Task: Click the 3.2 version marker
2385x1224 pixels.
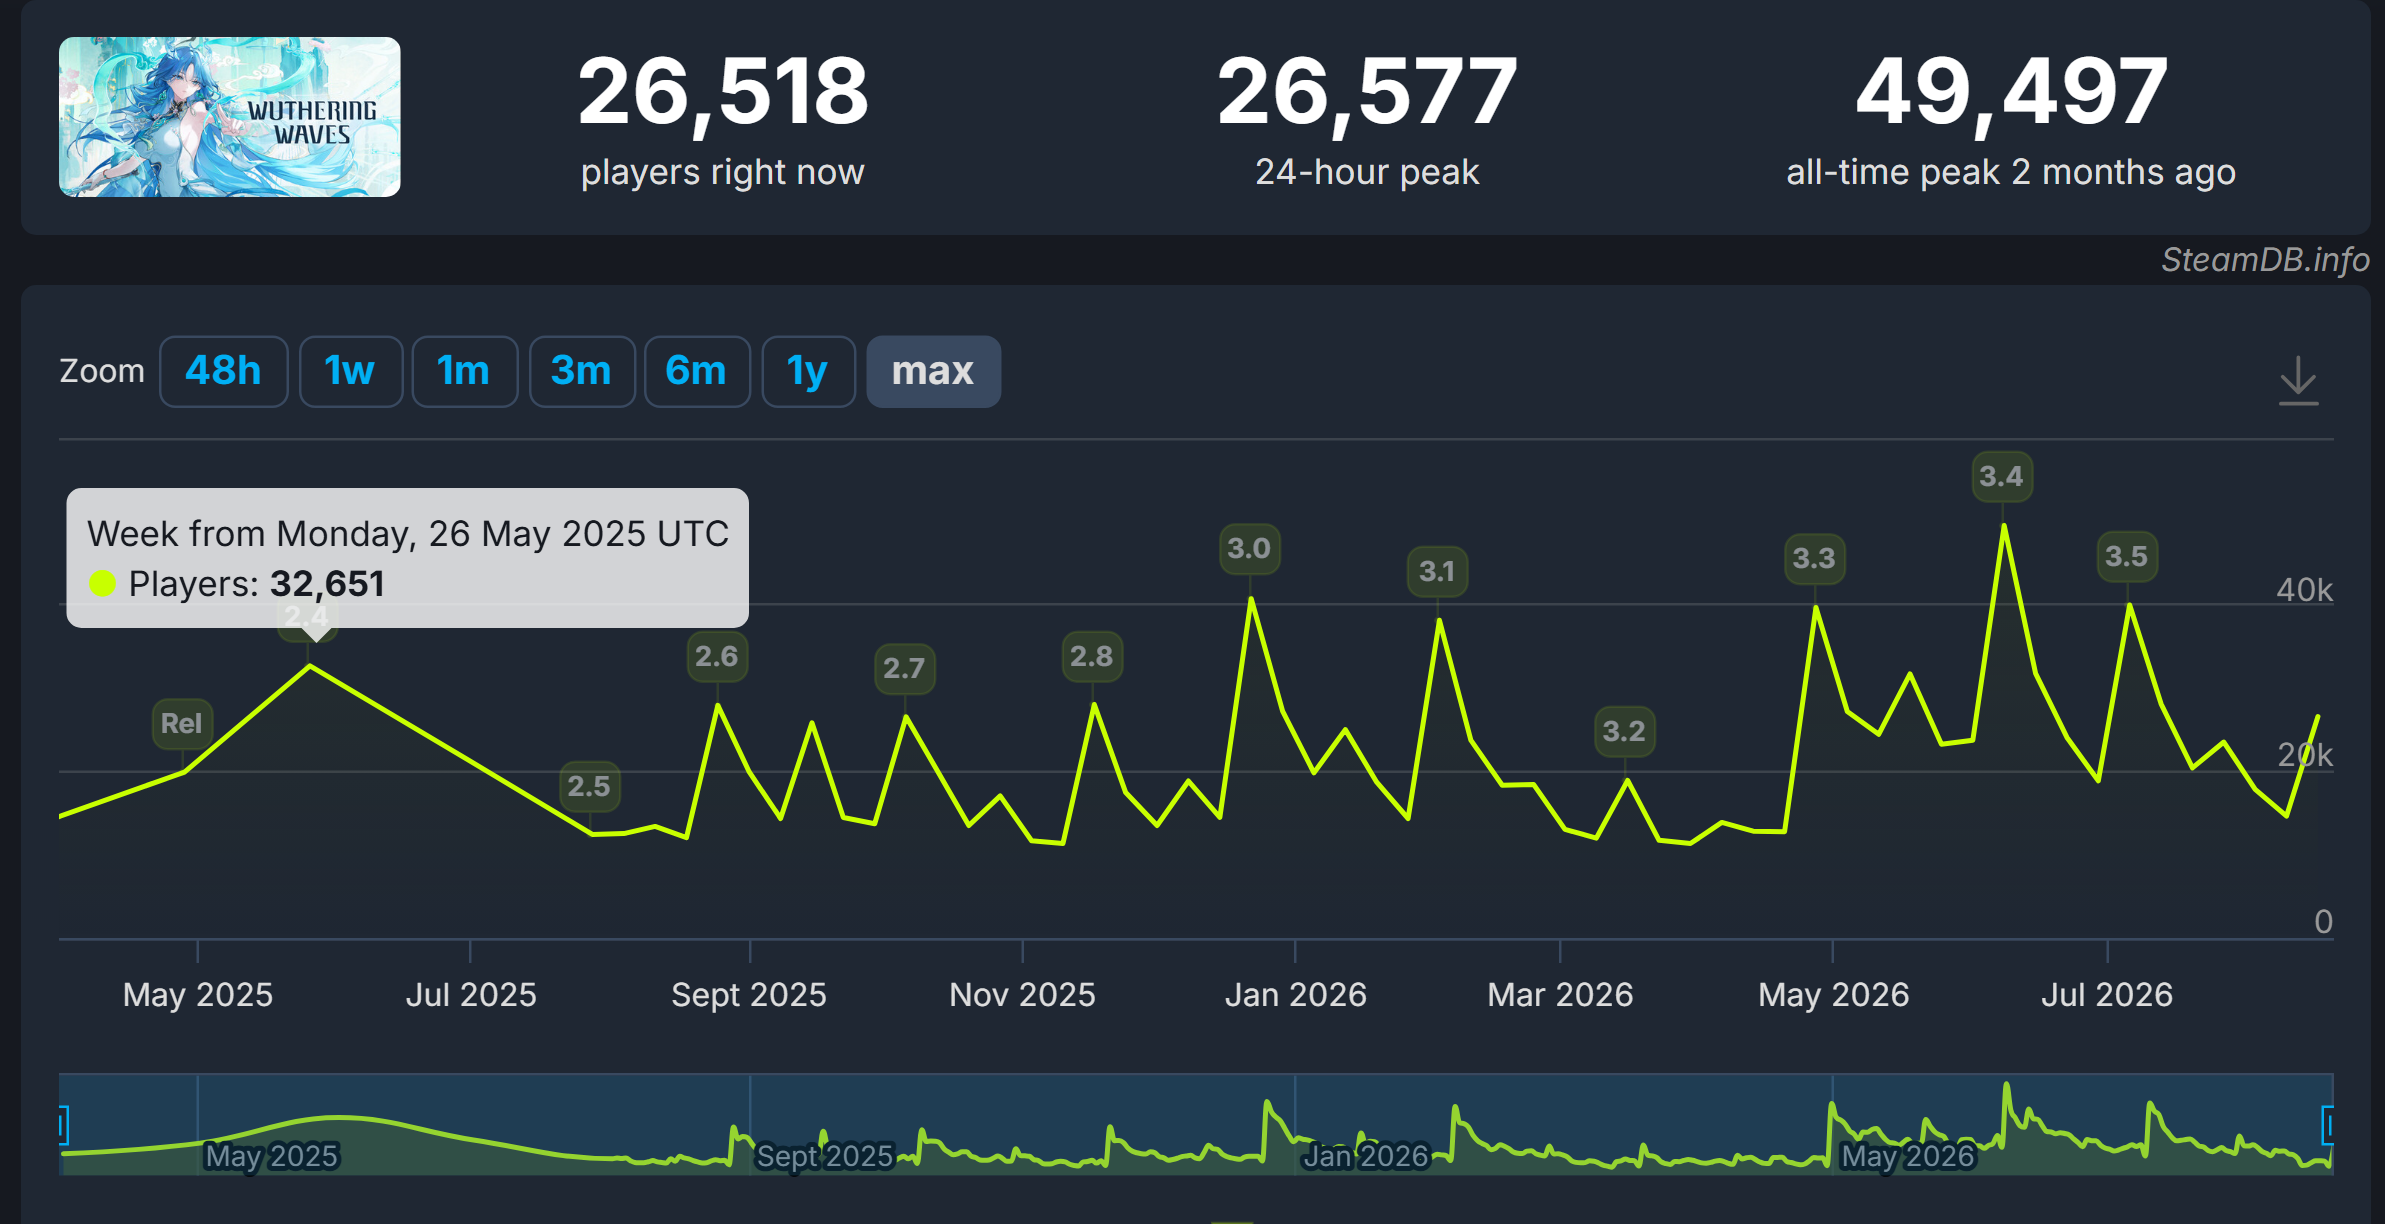Action: coord(1624,731)
